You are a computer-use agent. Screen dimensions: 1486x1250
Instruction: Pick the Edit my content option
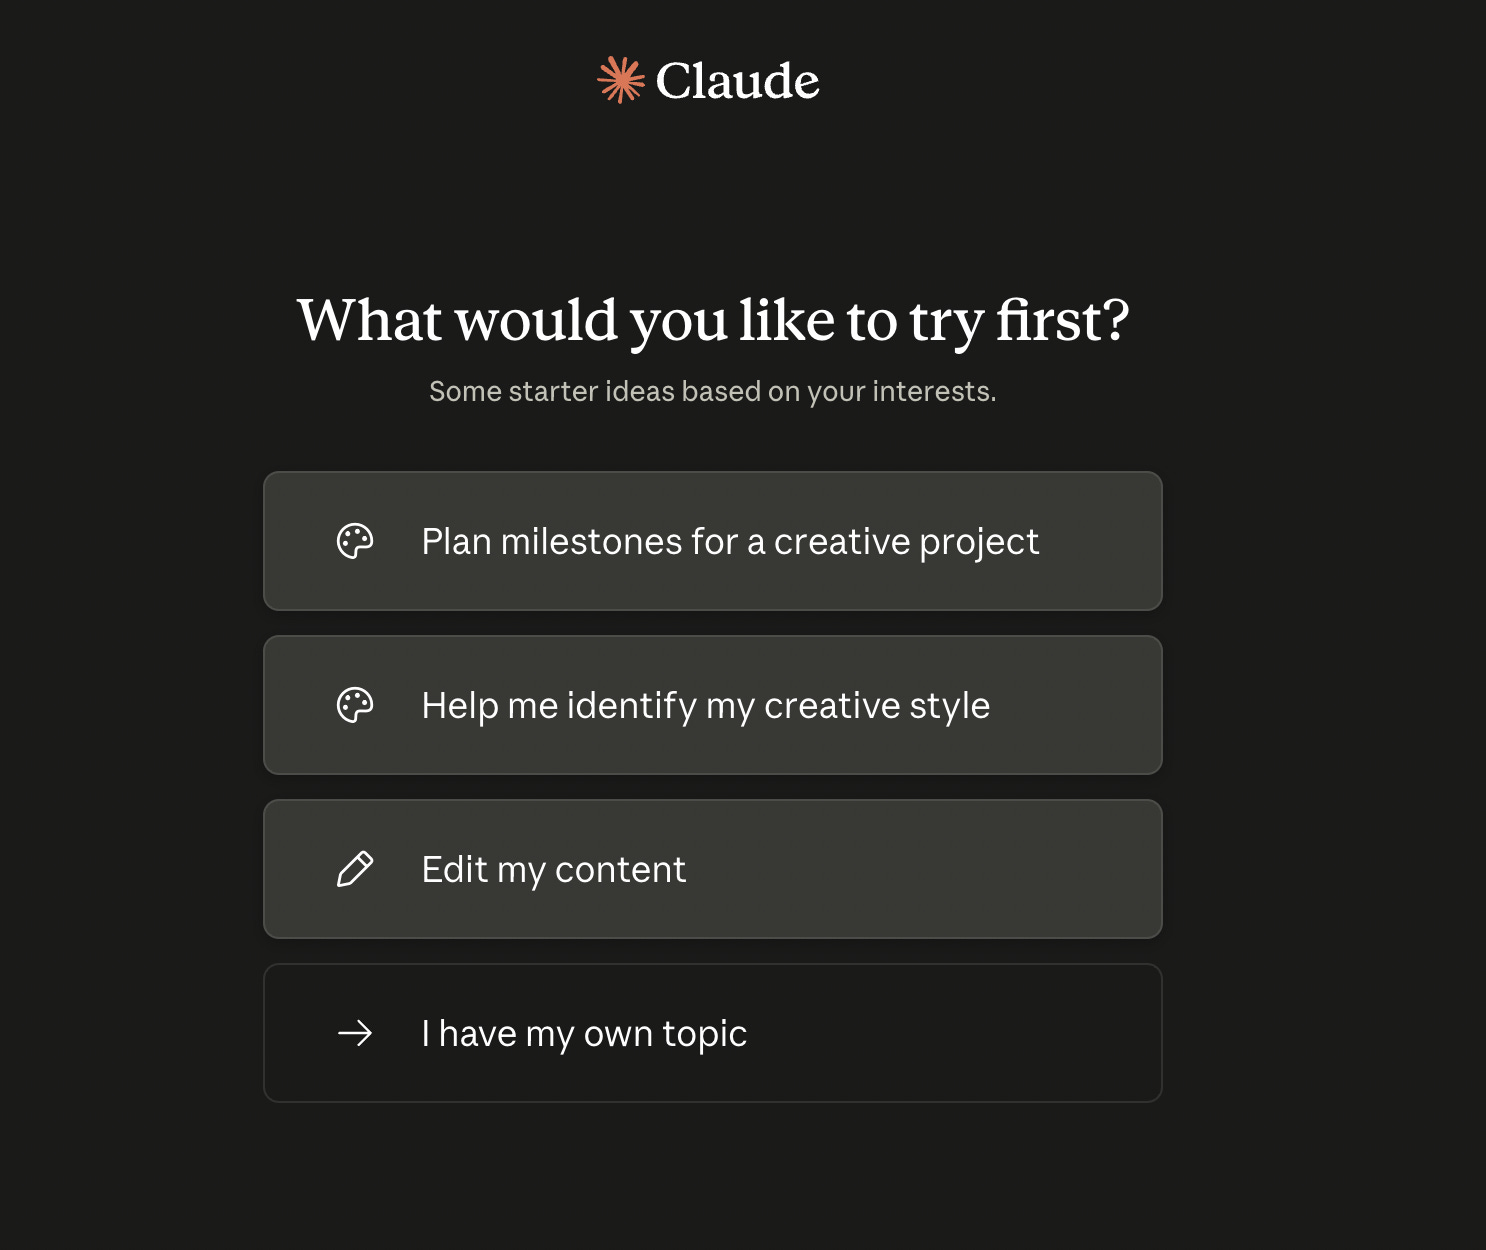[x=713, y=869]
